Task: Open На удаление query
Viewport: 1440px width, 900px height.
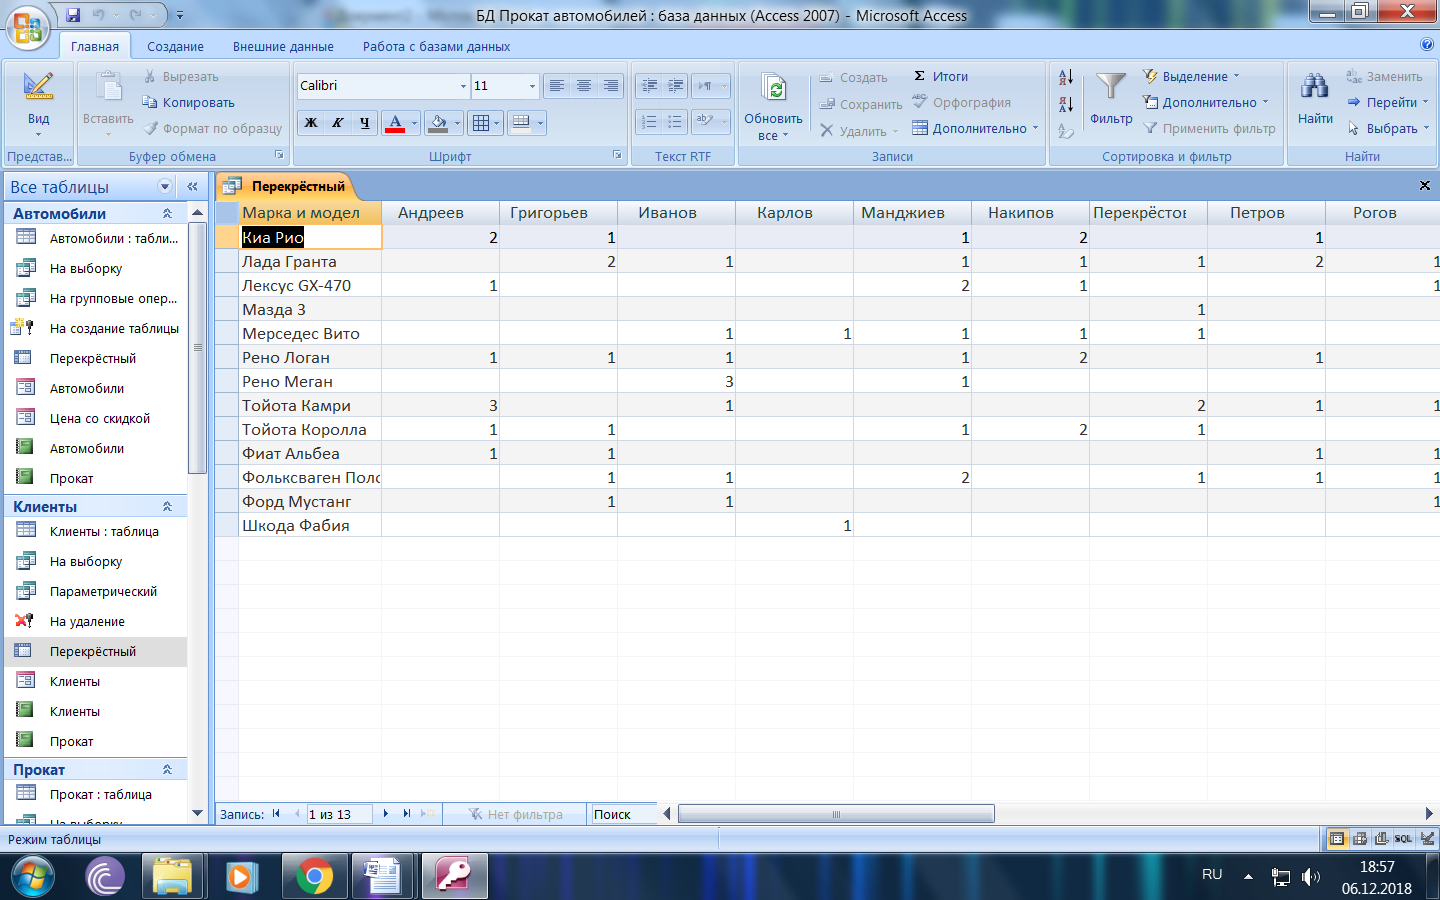Action: point(96,621)
